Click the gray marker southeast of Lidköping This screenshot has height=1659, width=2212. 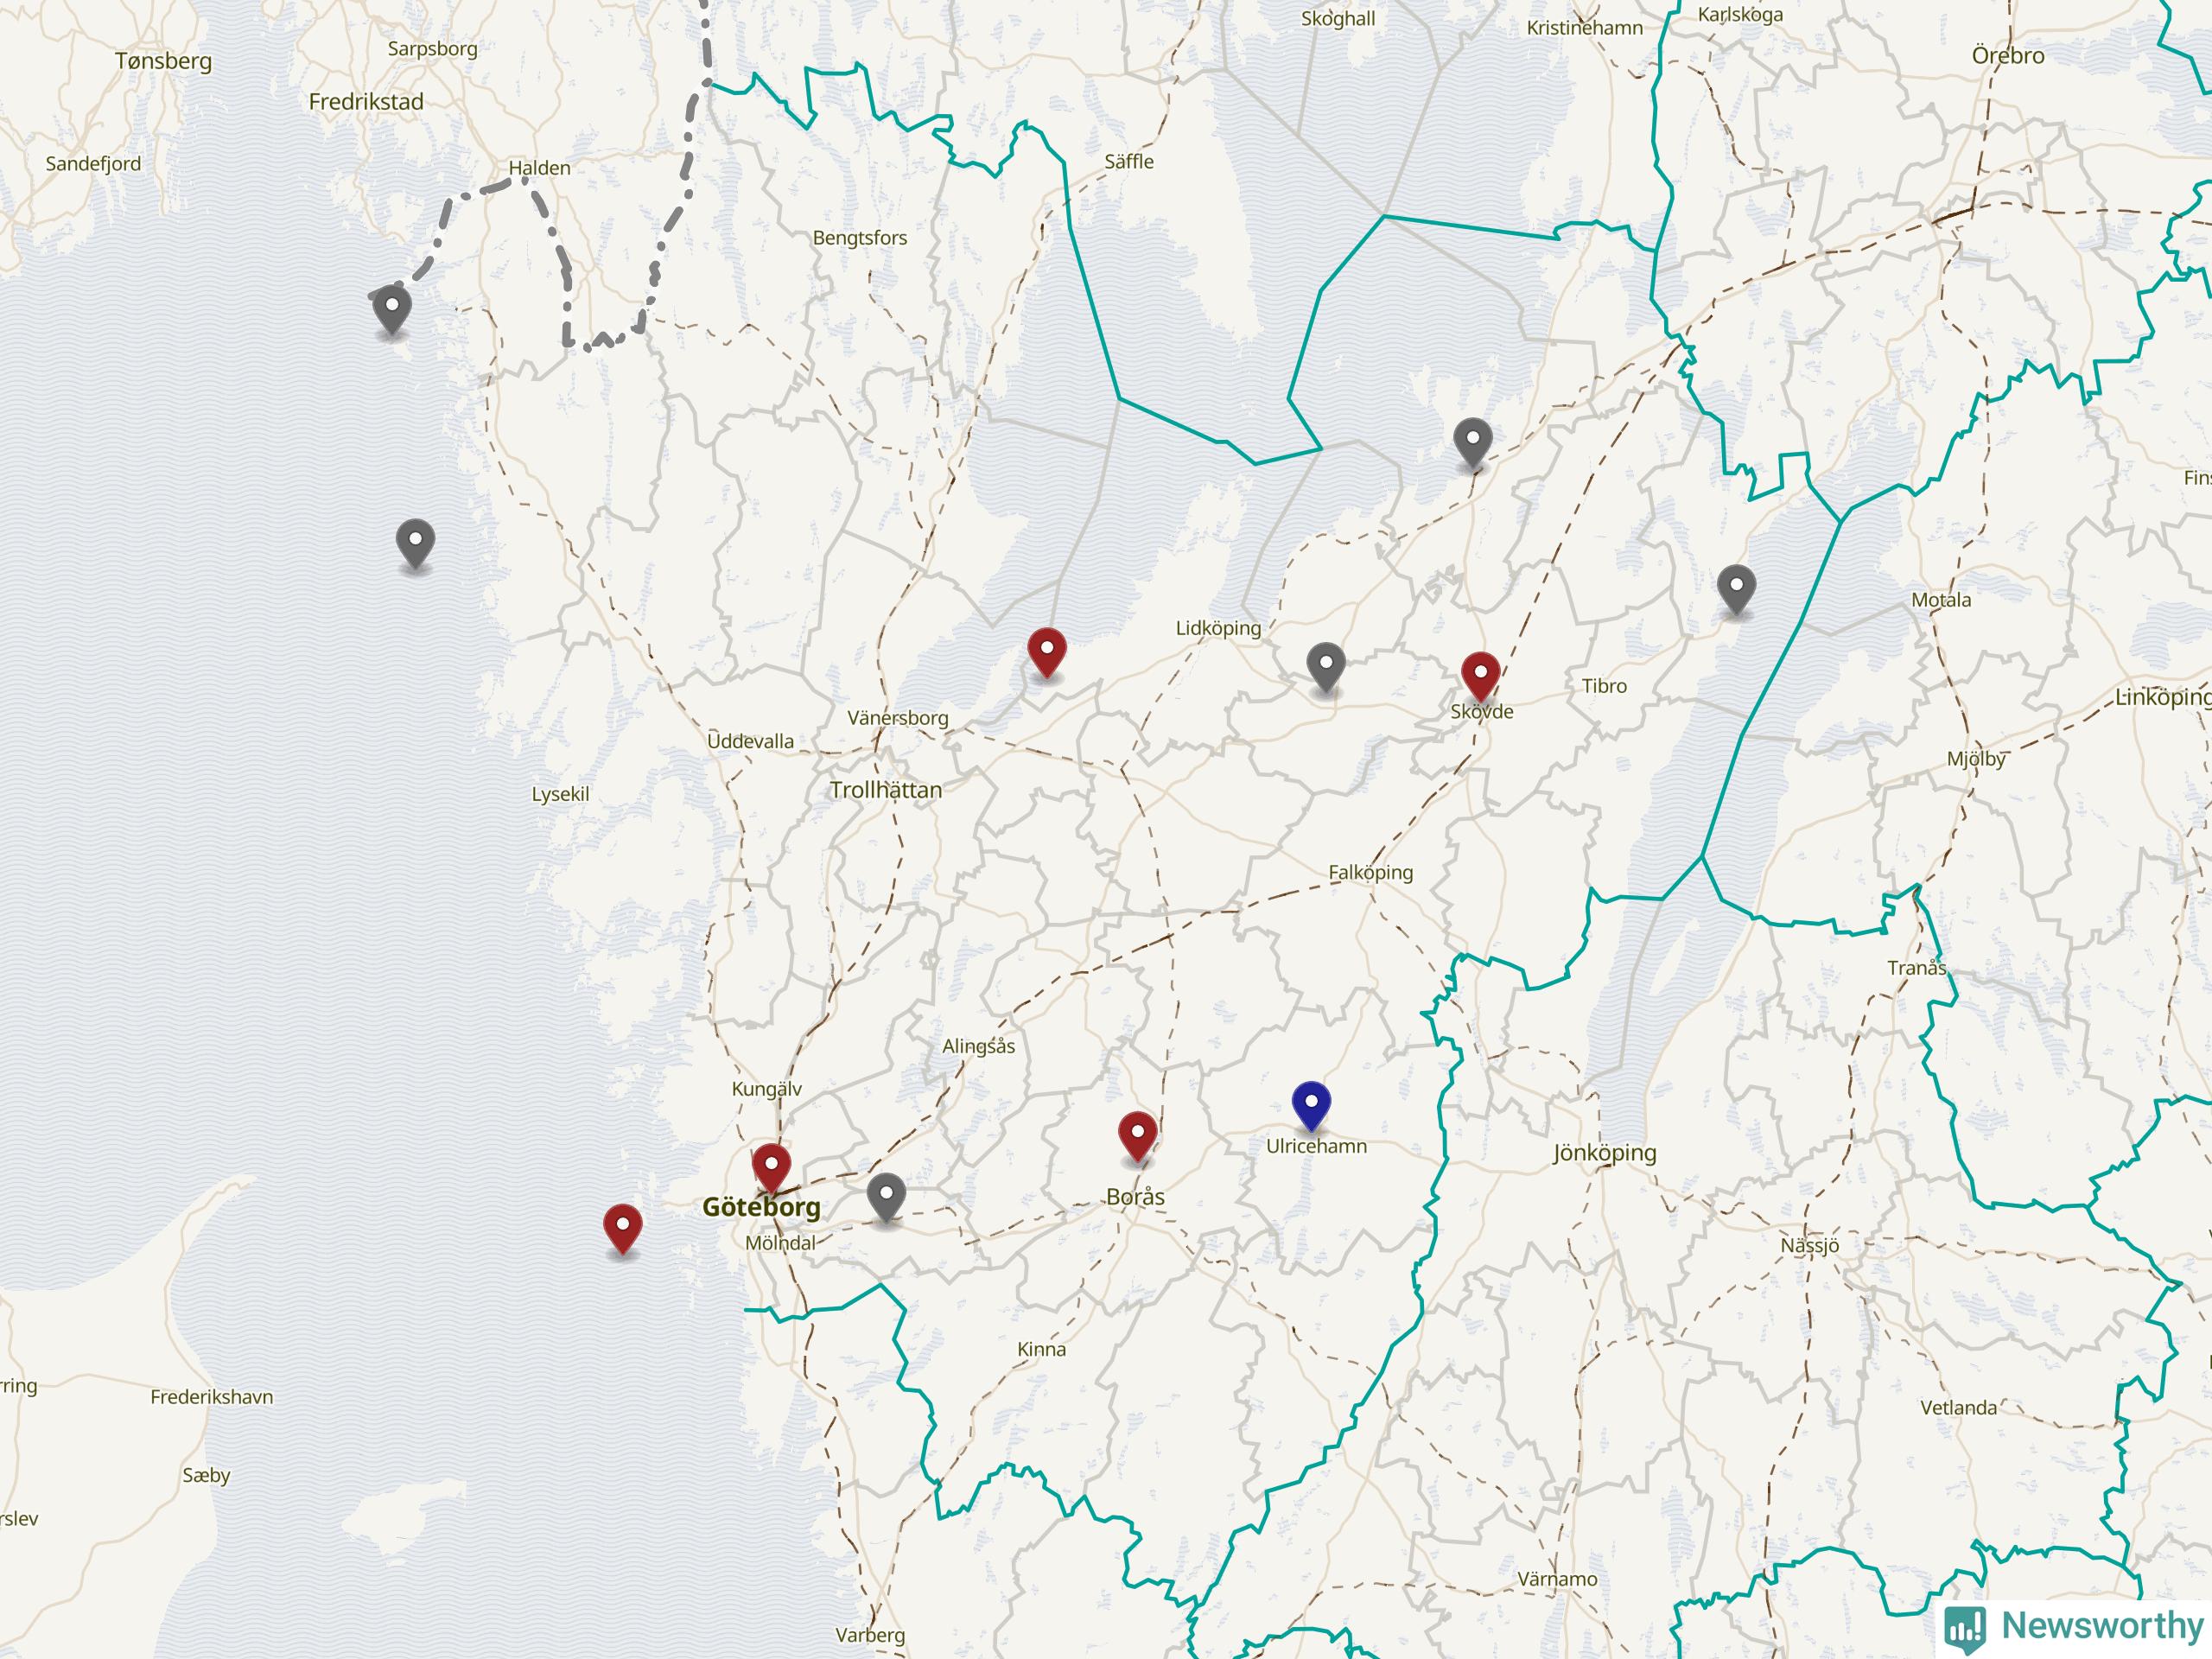[1326, 668]
